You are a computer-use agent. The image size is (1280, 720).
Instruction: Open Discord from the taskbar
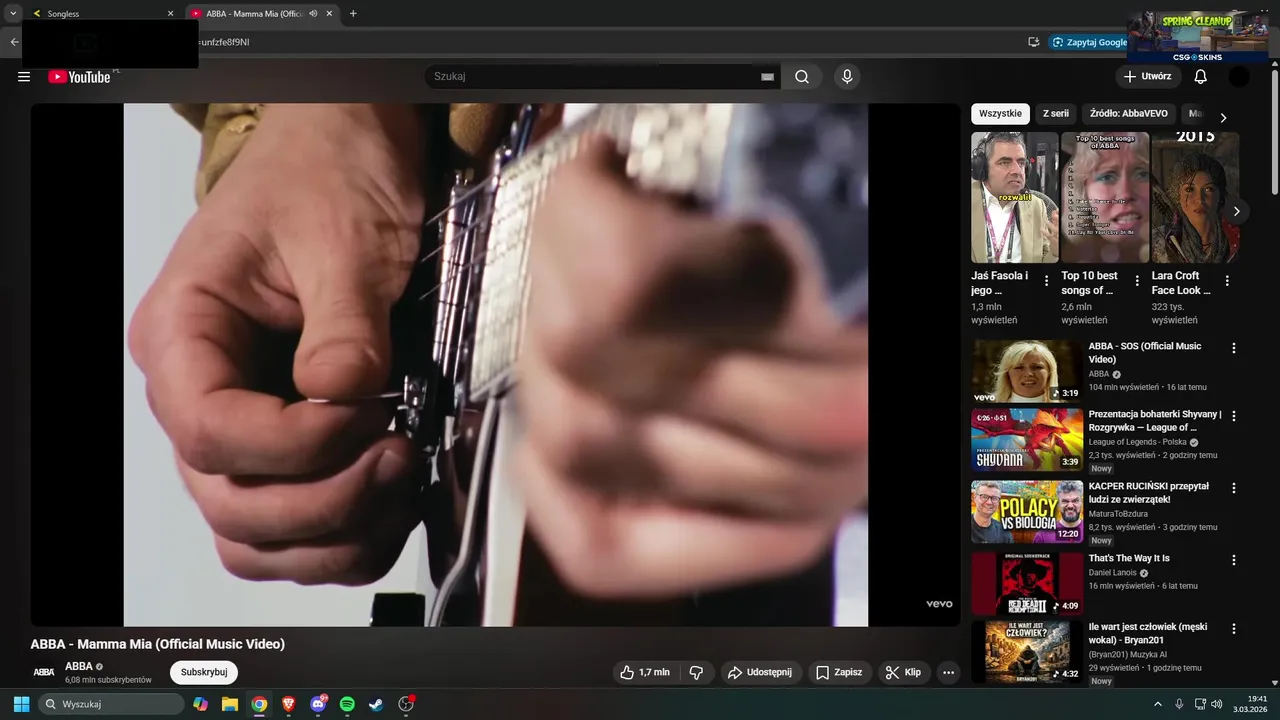pos(318,704)
